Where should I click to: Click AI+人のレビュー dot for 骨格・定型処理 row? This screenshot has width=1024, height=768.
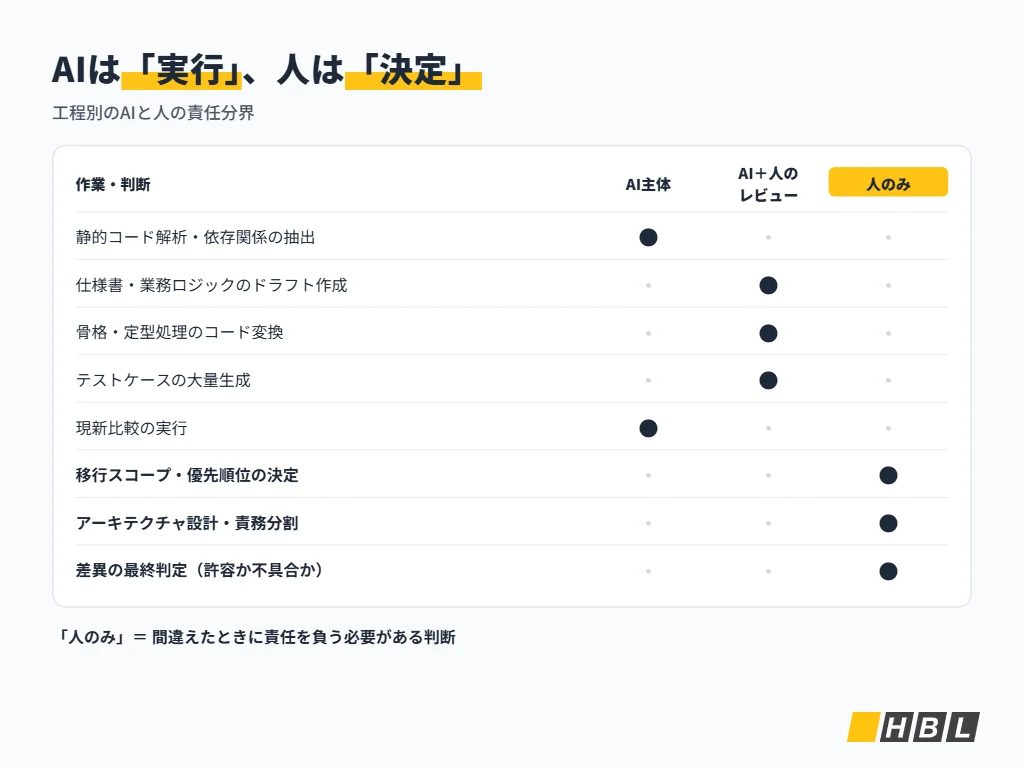tap(769, 333)
